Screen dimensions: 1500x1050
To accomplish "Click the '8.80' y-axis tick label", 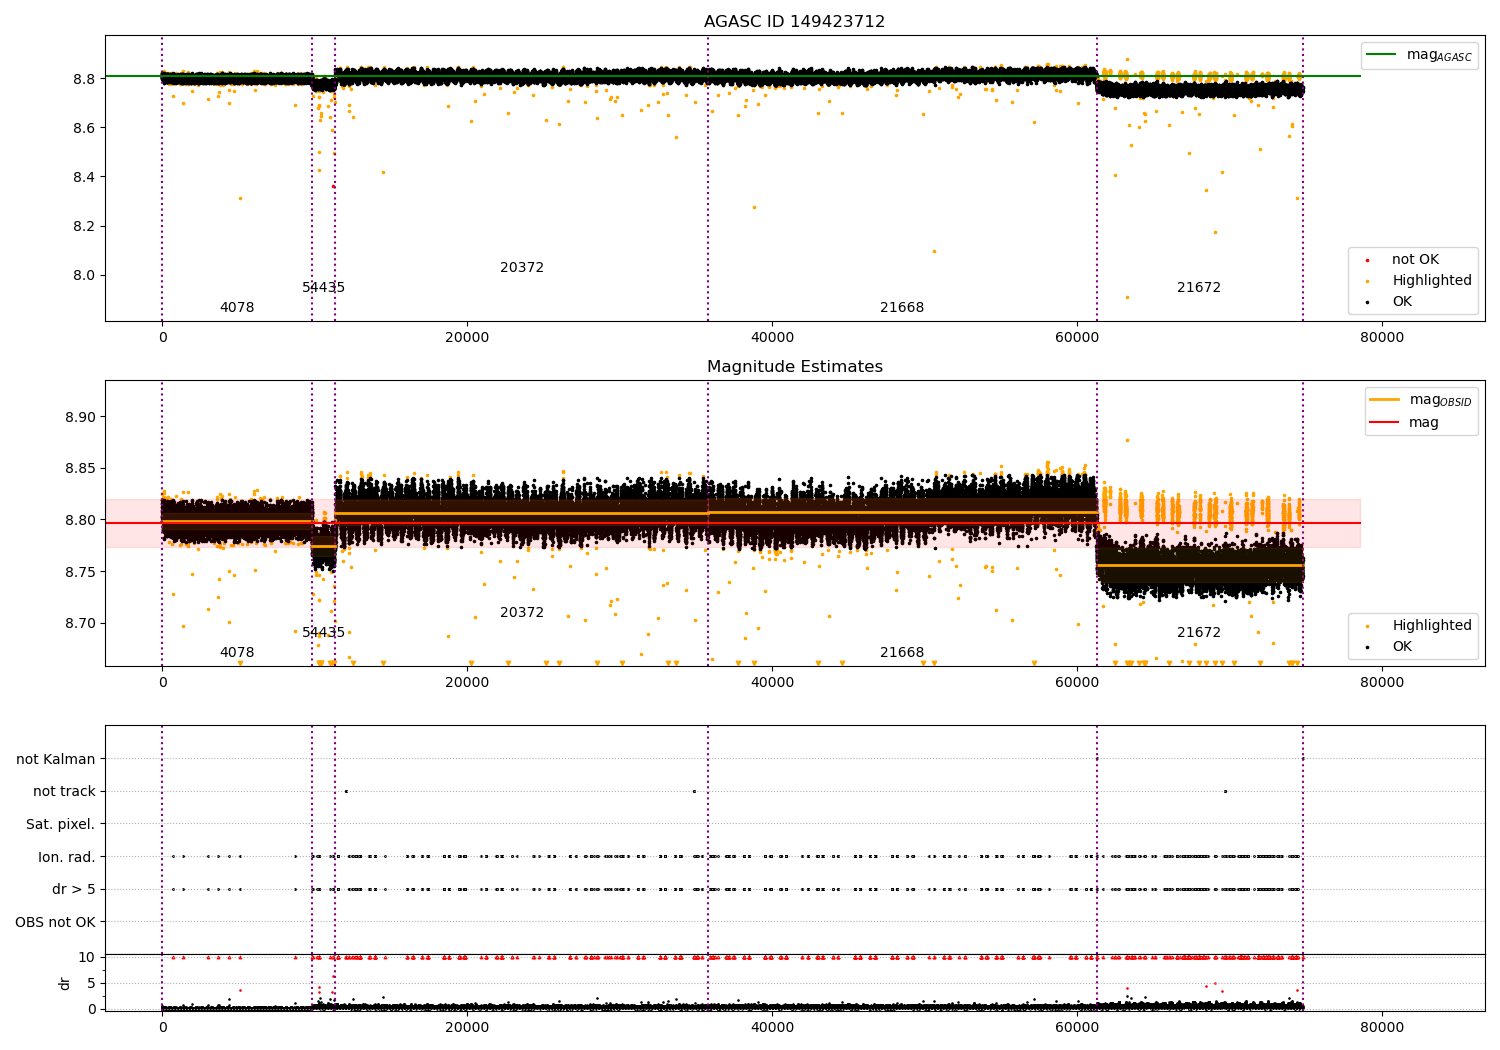I will tap(80, 521).
